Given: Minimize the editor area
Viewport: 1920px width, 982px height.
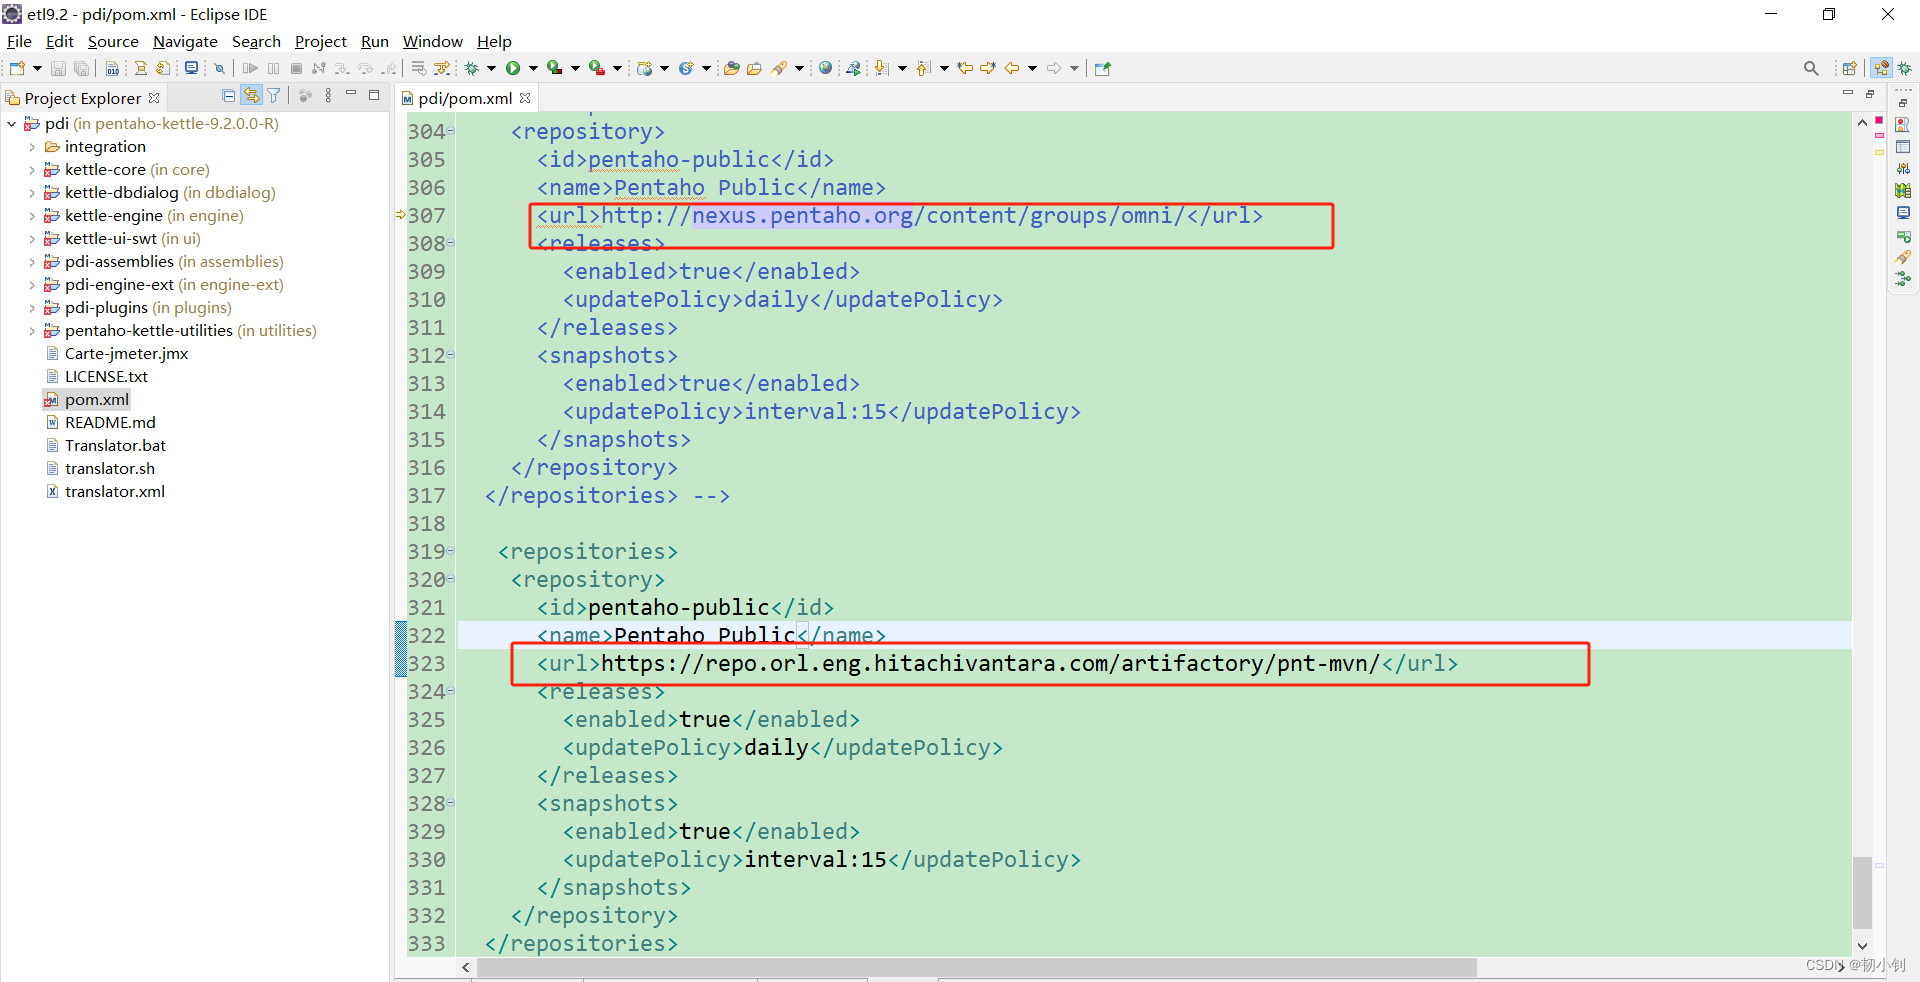Looking at the screenshot, I should 1847,93.
